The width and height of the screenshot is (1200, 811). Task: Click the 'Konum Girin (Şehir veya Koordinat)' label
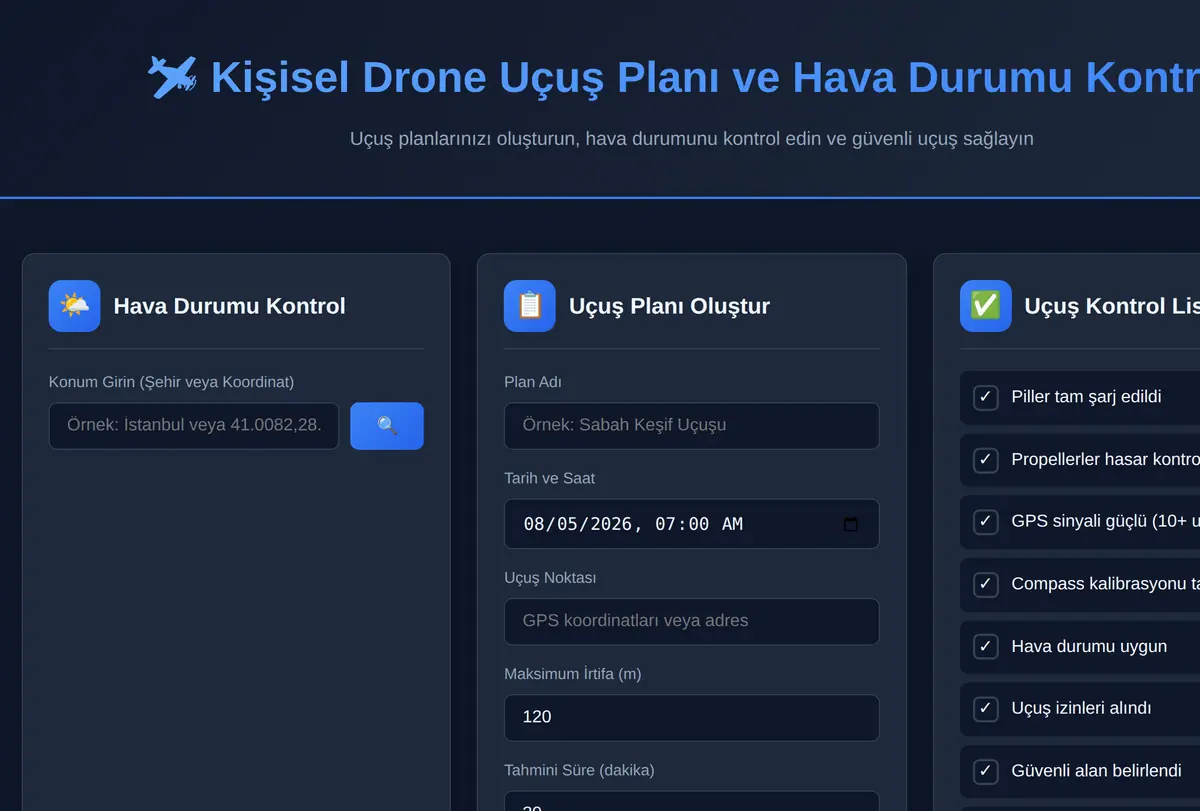click(172, 382)
